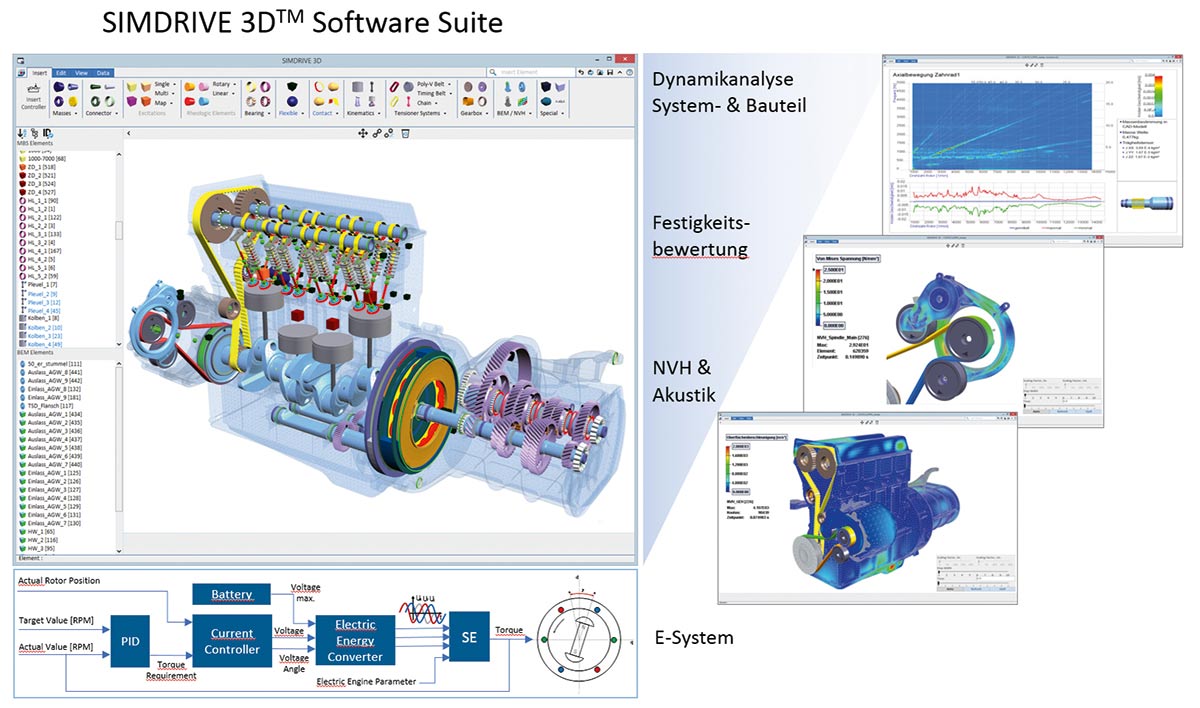This screenshot has width=1200, height=708.
Task: Open the Special group dropdown
Action: coord(551,113)
